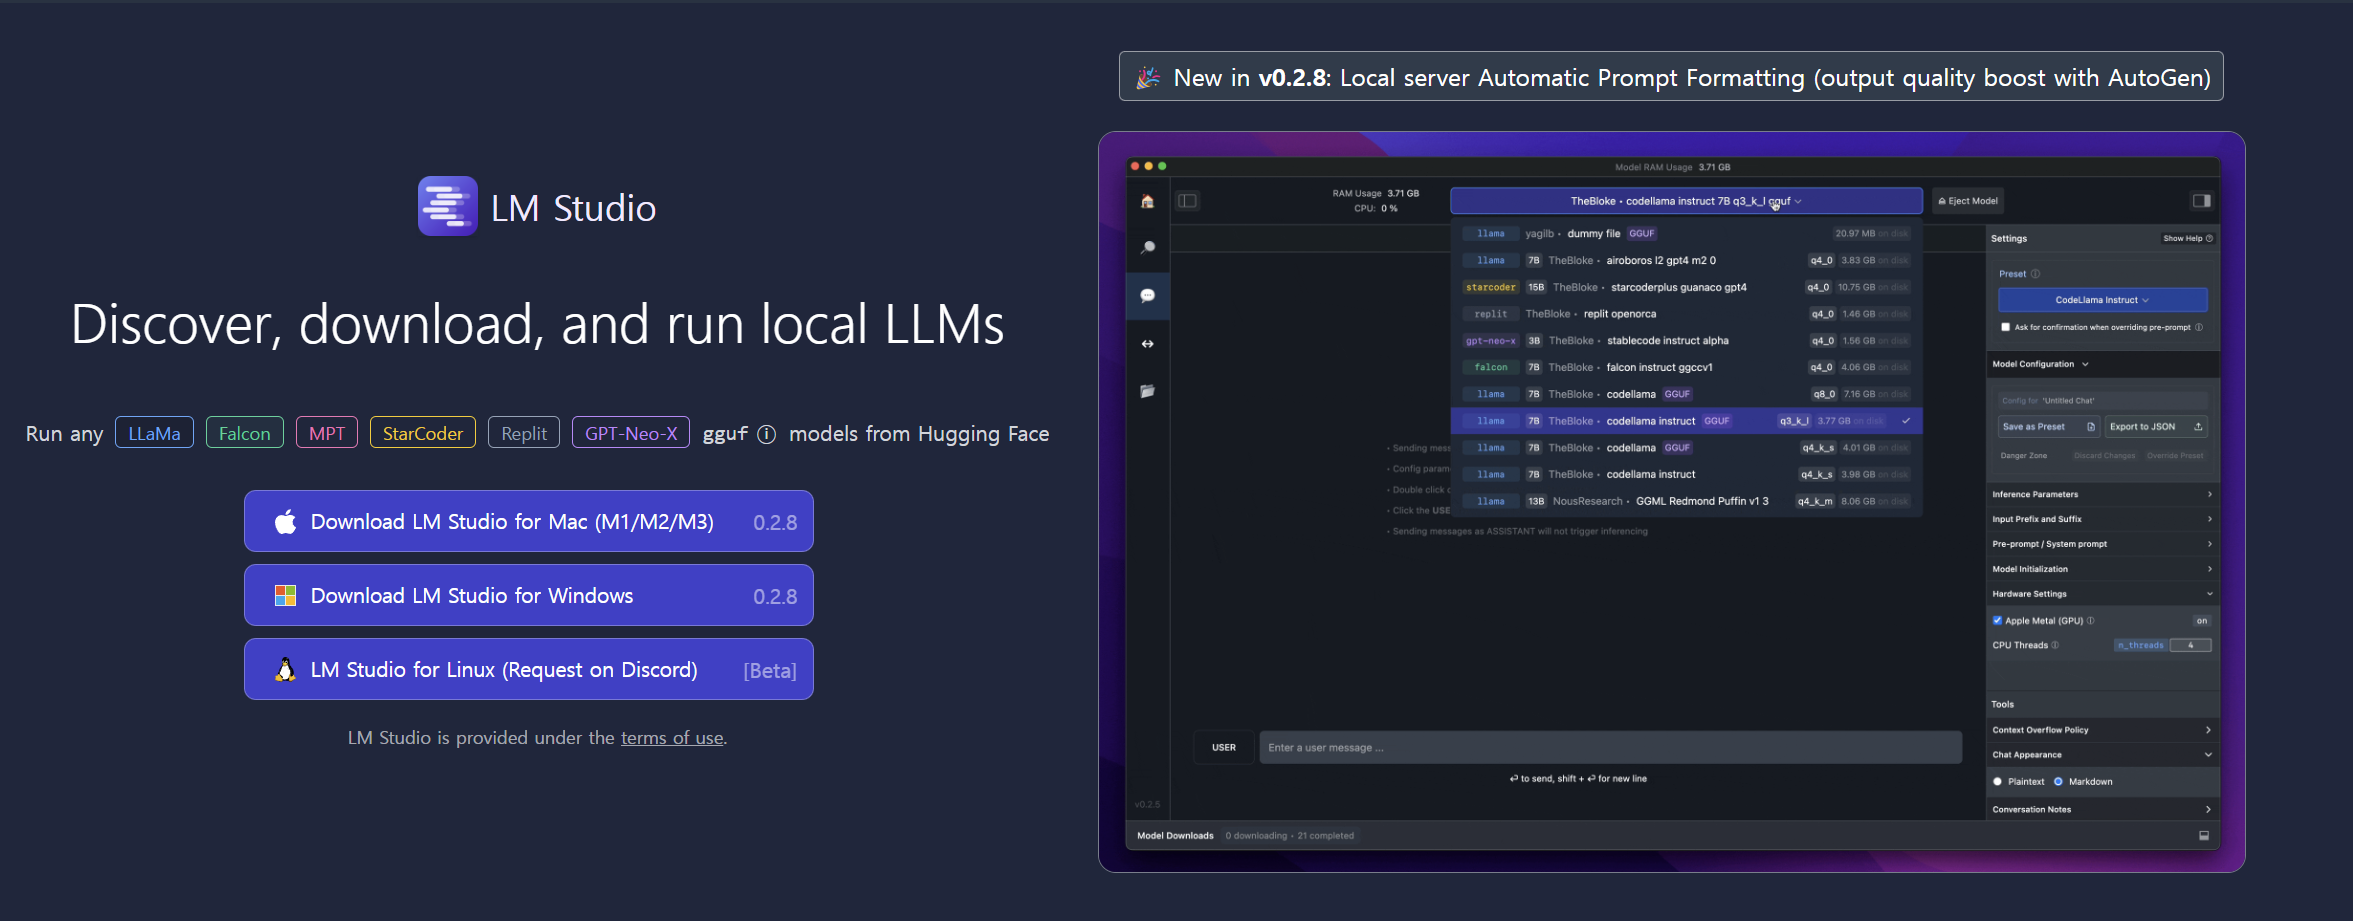Click the GPT-Neo-X model tag

(631, 433)
